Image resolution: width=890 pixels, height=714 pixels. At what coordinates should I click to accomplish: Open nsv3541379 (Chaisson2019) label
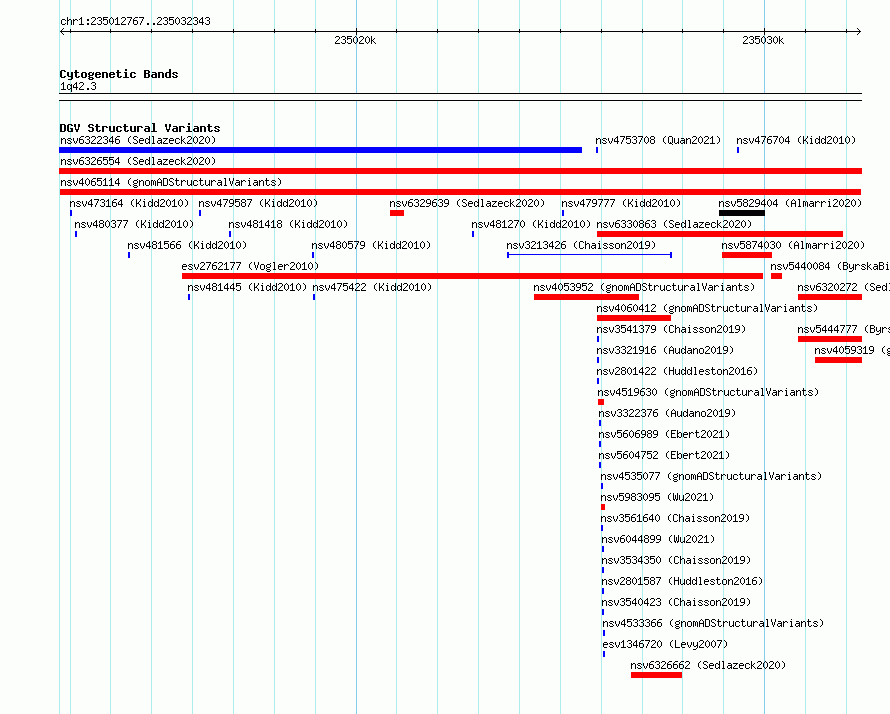pos(671,329)
